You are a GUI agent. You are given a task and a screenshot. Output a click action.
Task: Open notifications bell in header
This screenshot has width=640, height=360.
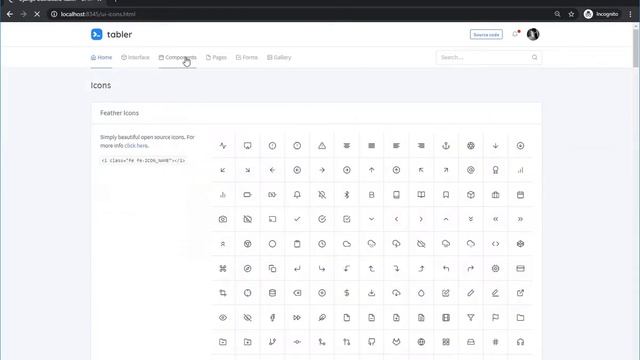(515, 34)
